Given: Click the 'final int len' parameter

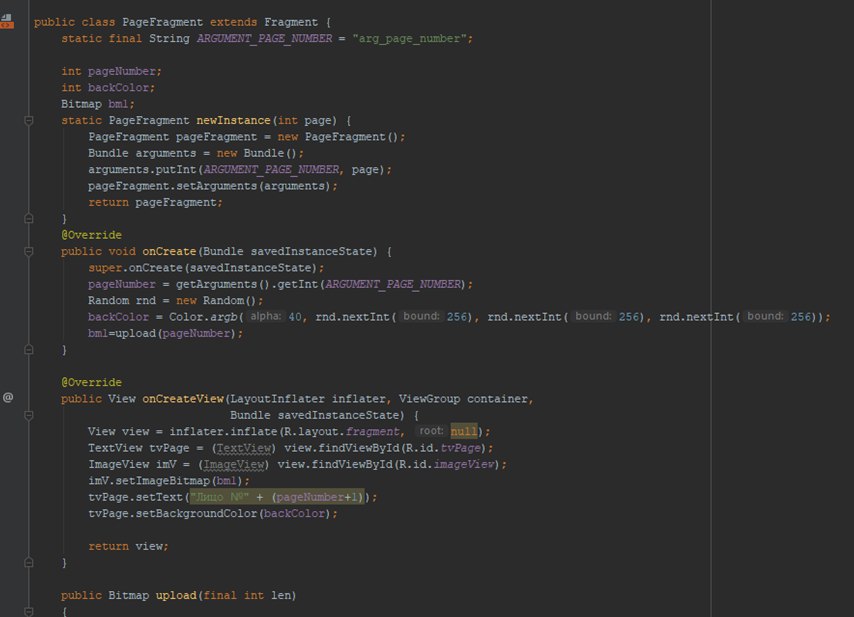Looking at the screenshot, I should [x=247, y=595].
